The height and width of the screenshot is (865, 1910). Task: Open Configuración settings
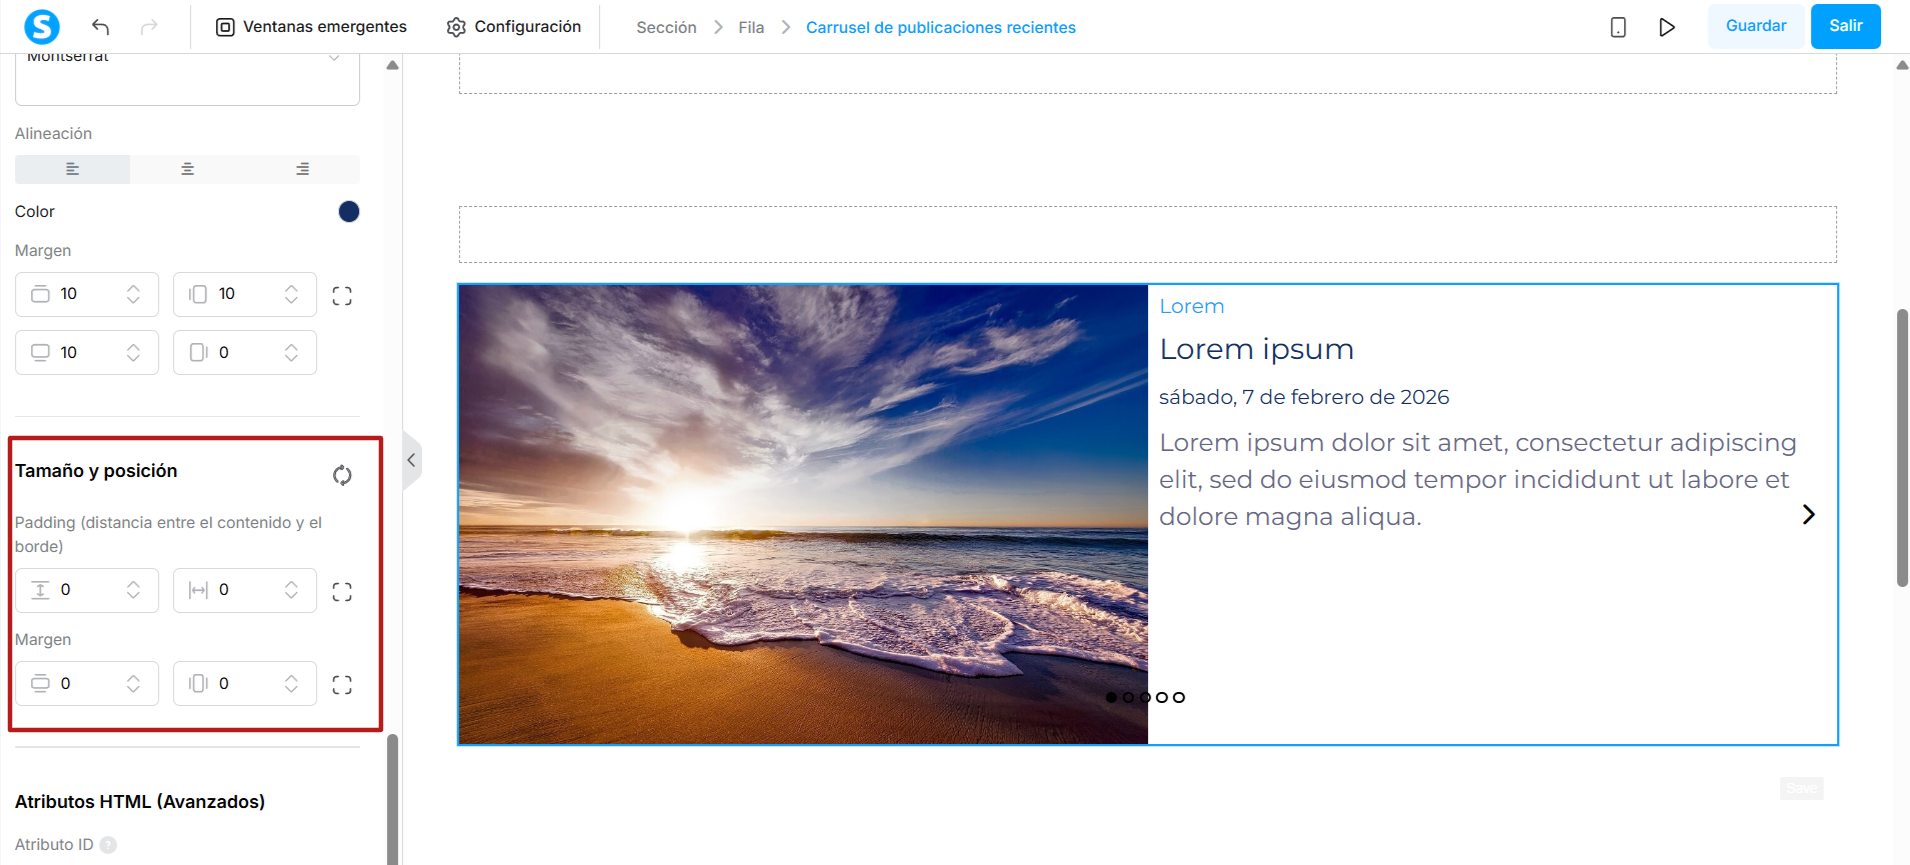tap(514, 27)
